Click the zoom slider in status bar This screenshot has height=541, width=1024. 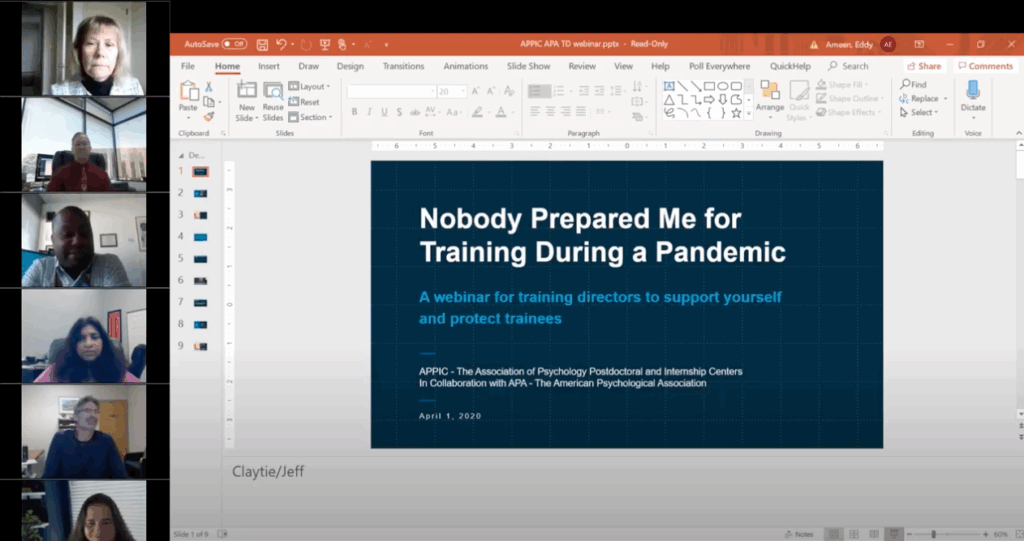click(935, 534)
